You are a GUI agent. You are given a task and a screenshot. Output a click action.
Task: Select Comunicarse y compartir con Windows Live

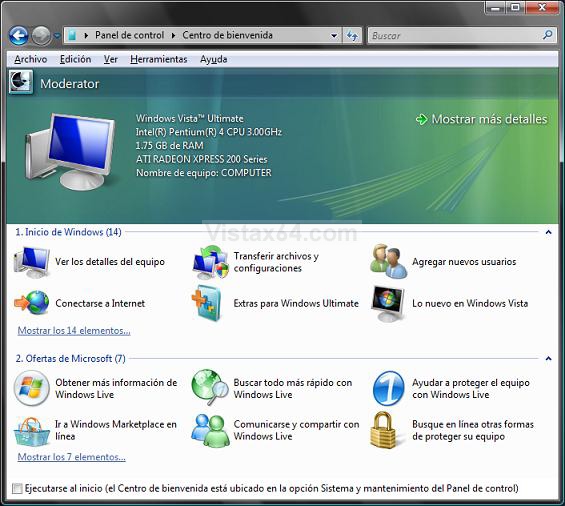pyautogui.click(x=296, y=430)
